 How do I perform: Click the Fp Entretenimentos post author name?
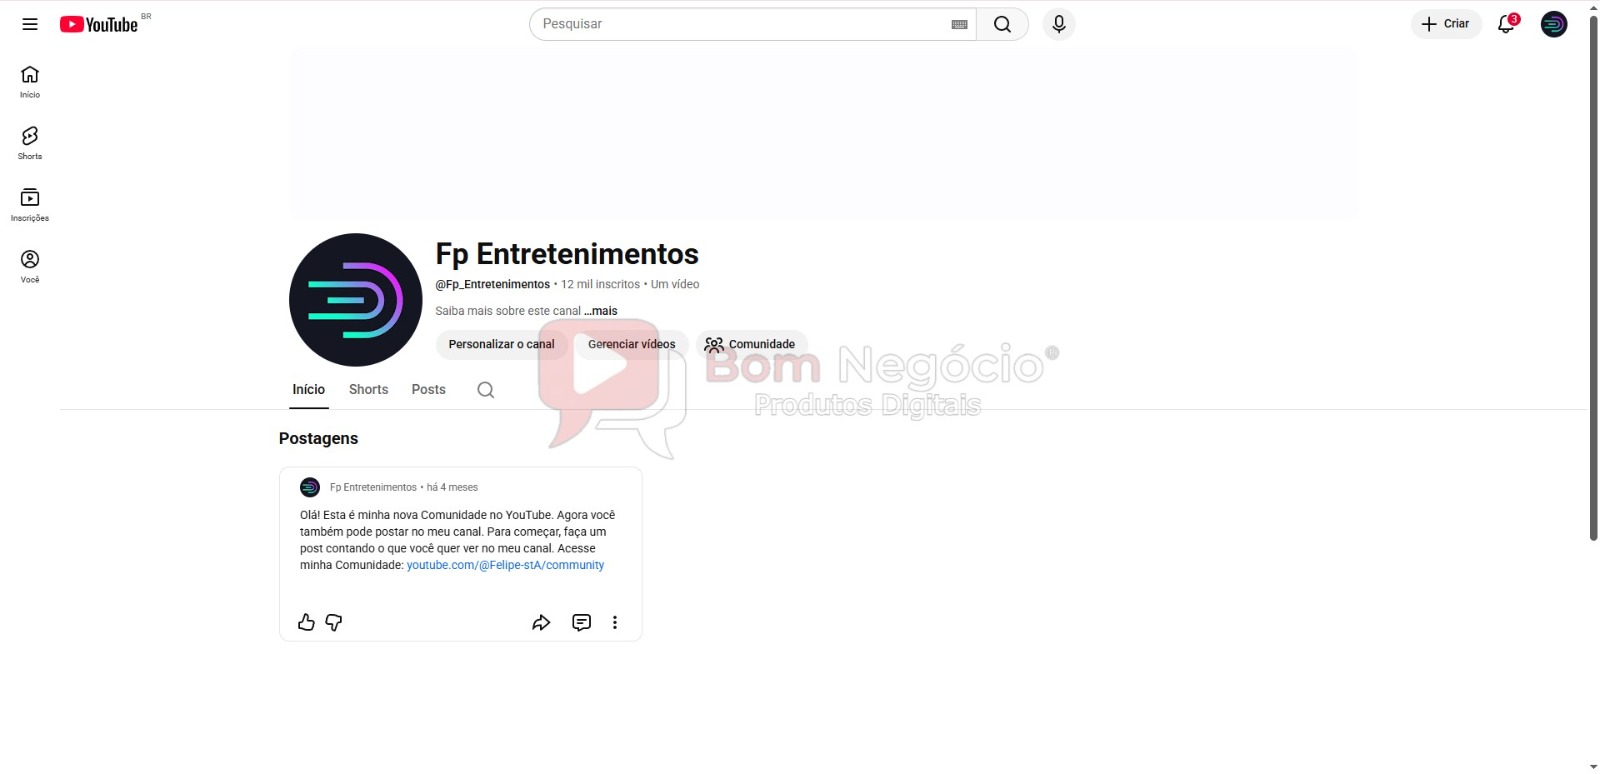[373, 487]
